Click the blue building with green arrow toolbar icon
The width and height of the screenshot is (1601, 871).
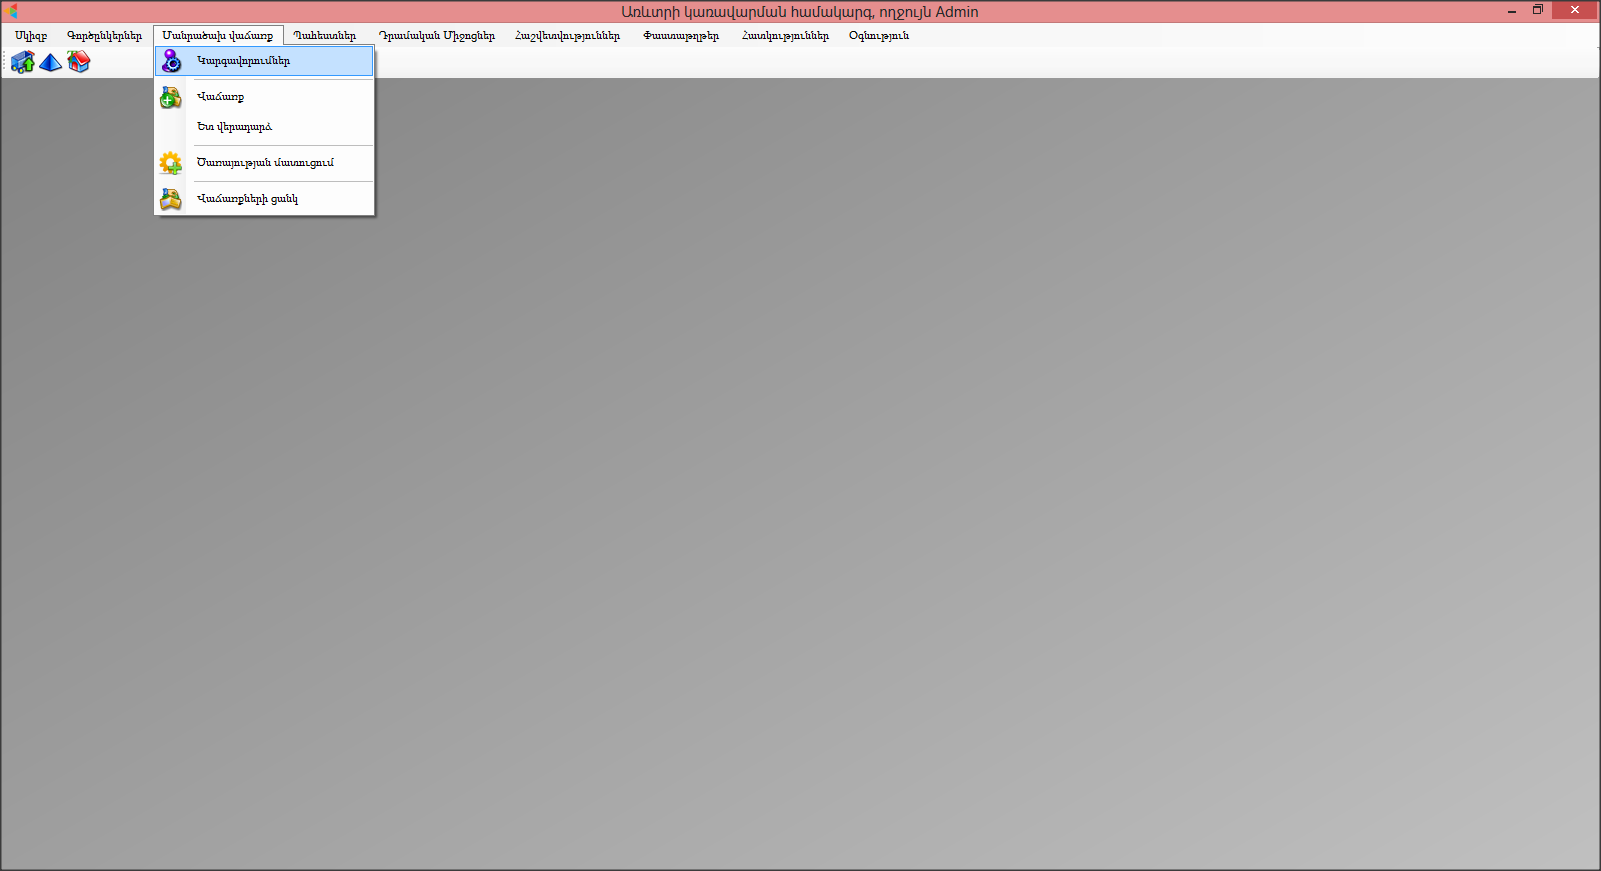pos(23,62)
